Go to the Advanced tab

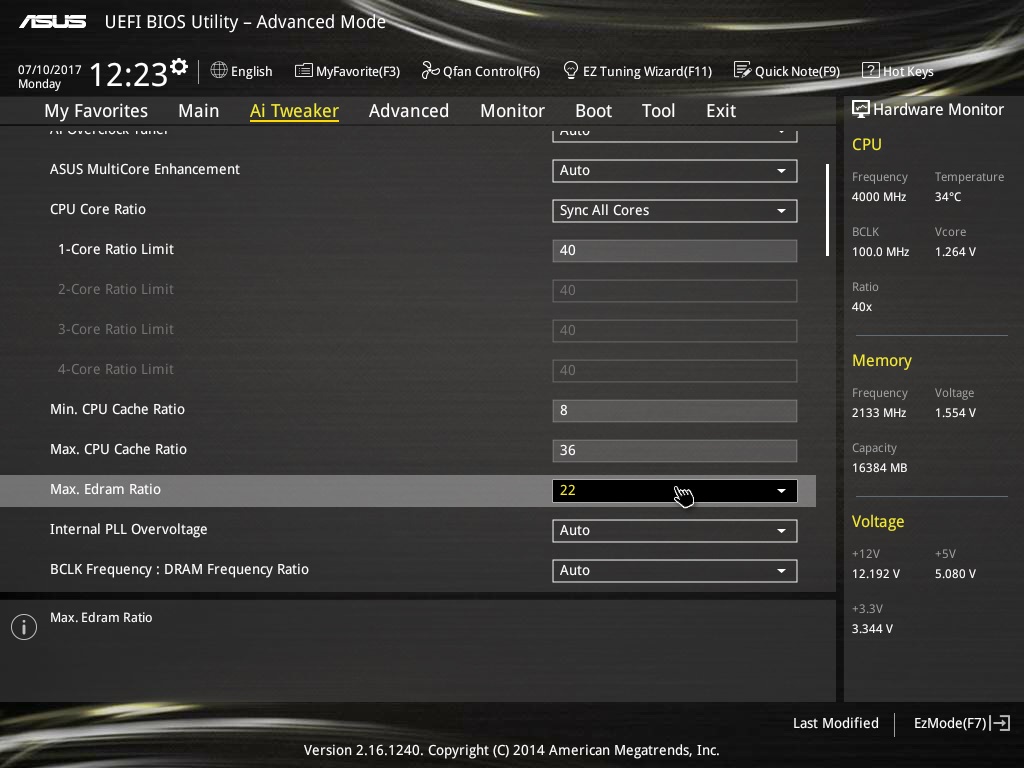pos(409,111)
